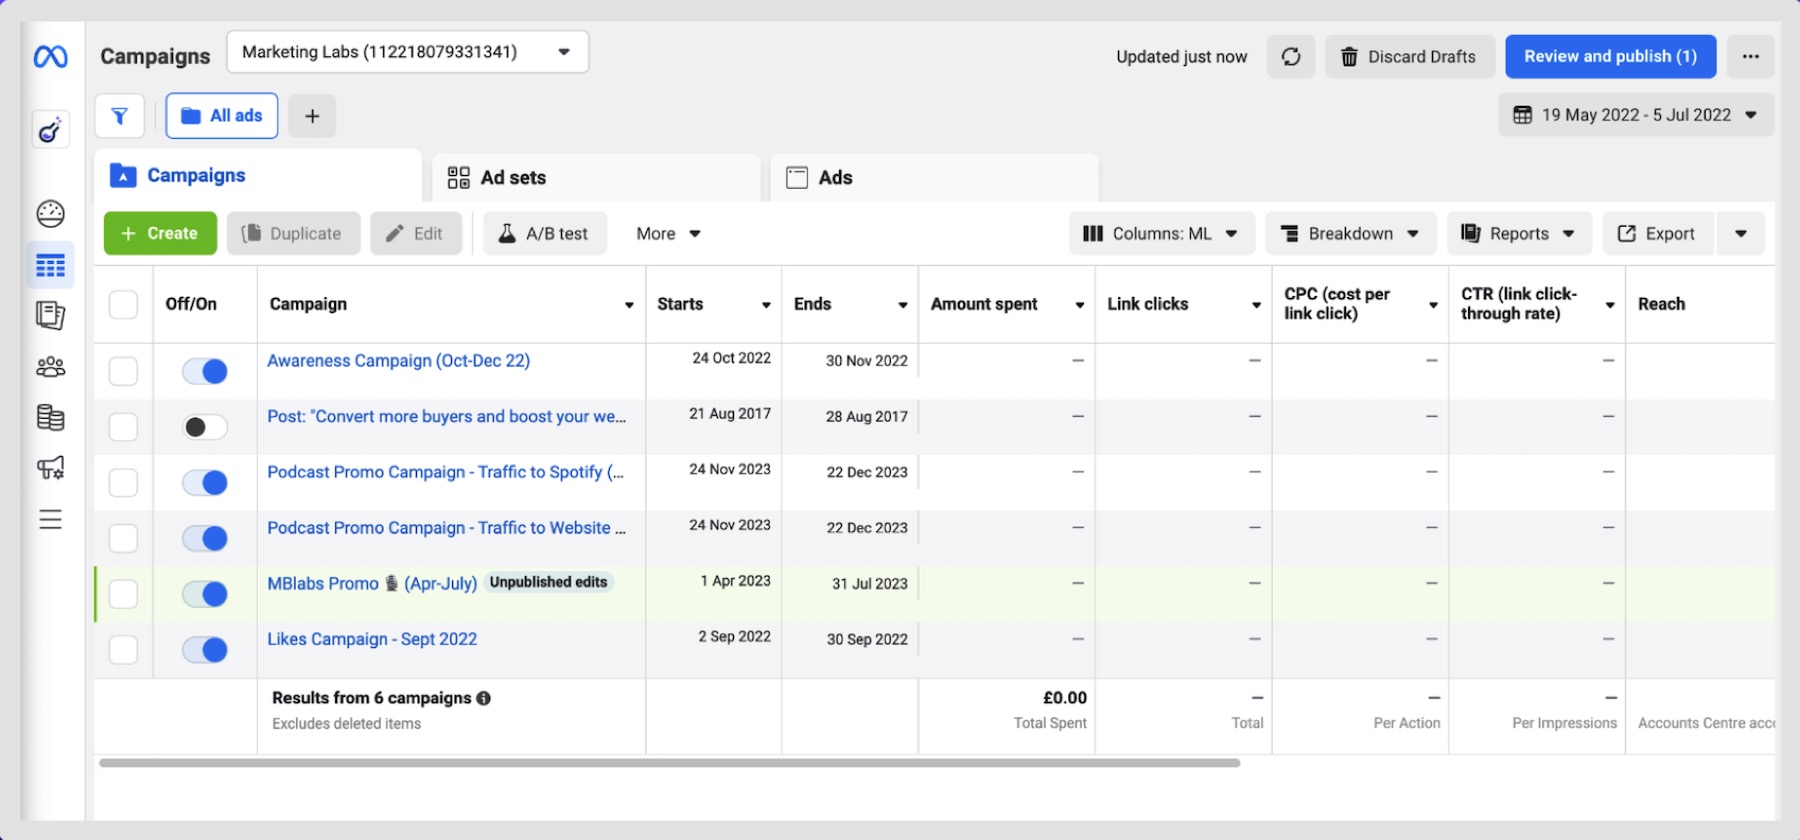Open Awareness Campaign (Oct-Dec 22) link
Viewport: 1800px width, 840px height.
(x=398, y=360)
